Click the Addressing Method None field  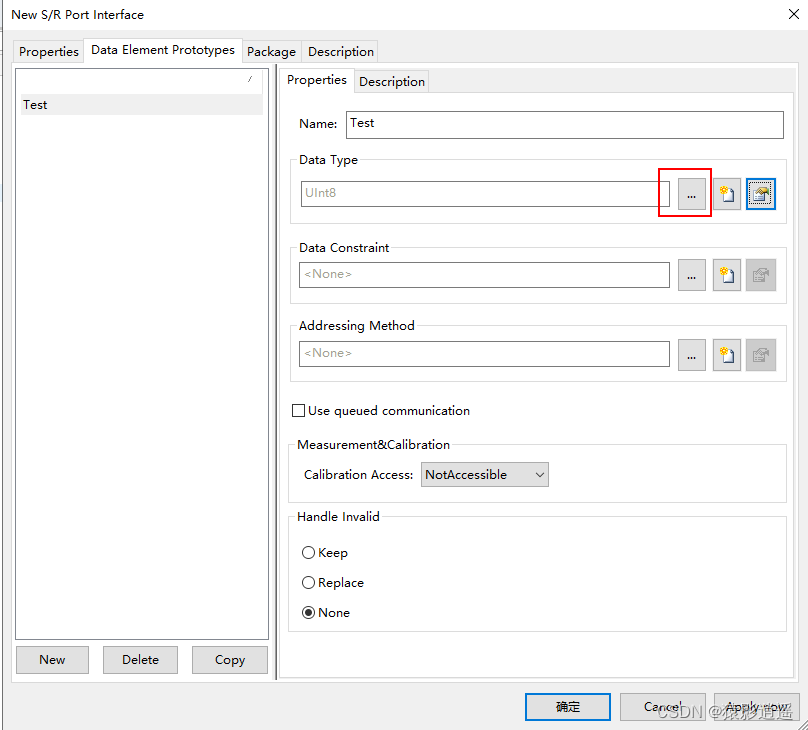(x=484, y=354)
